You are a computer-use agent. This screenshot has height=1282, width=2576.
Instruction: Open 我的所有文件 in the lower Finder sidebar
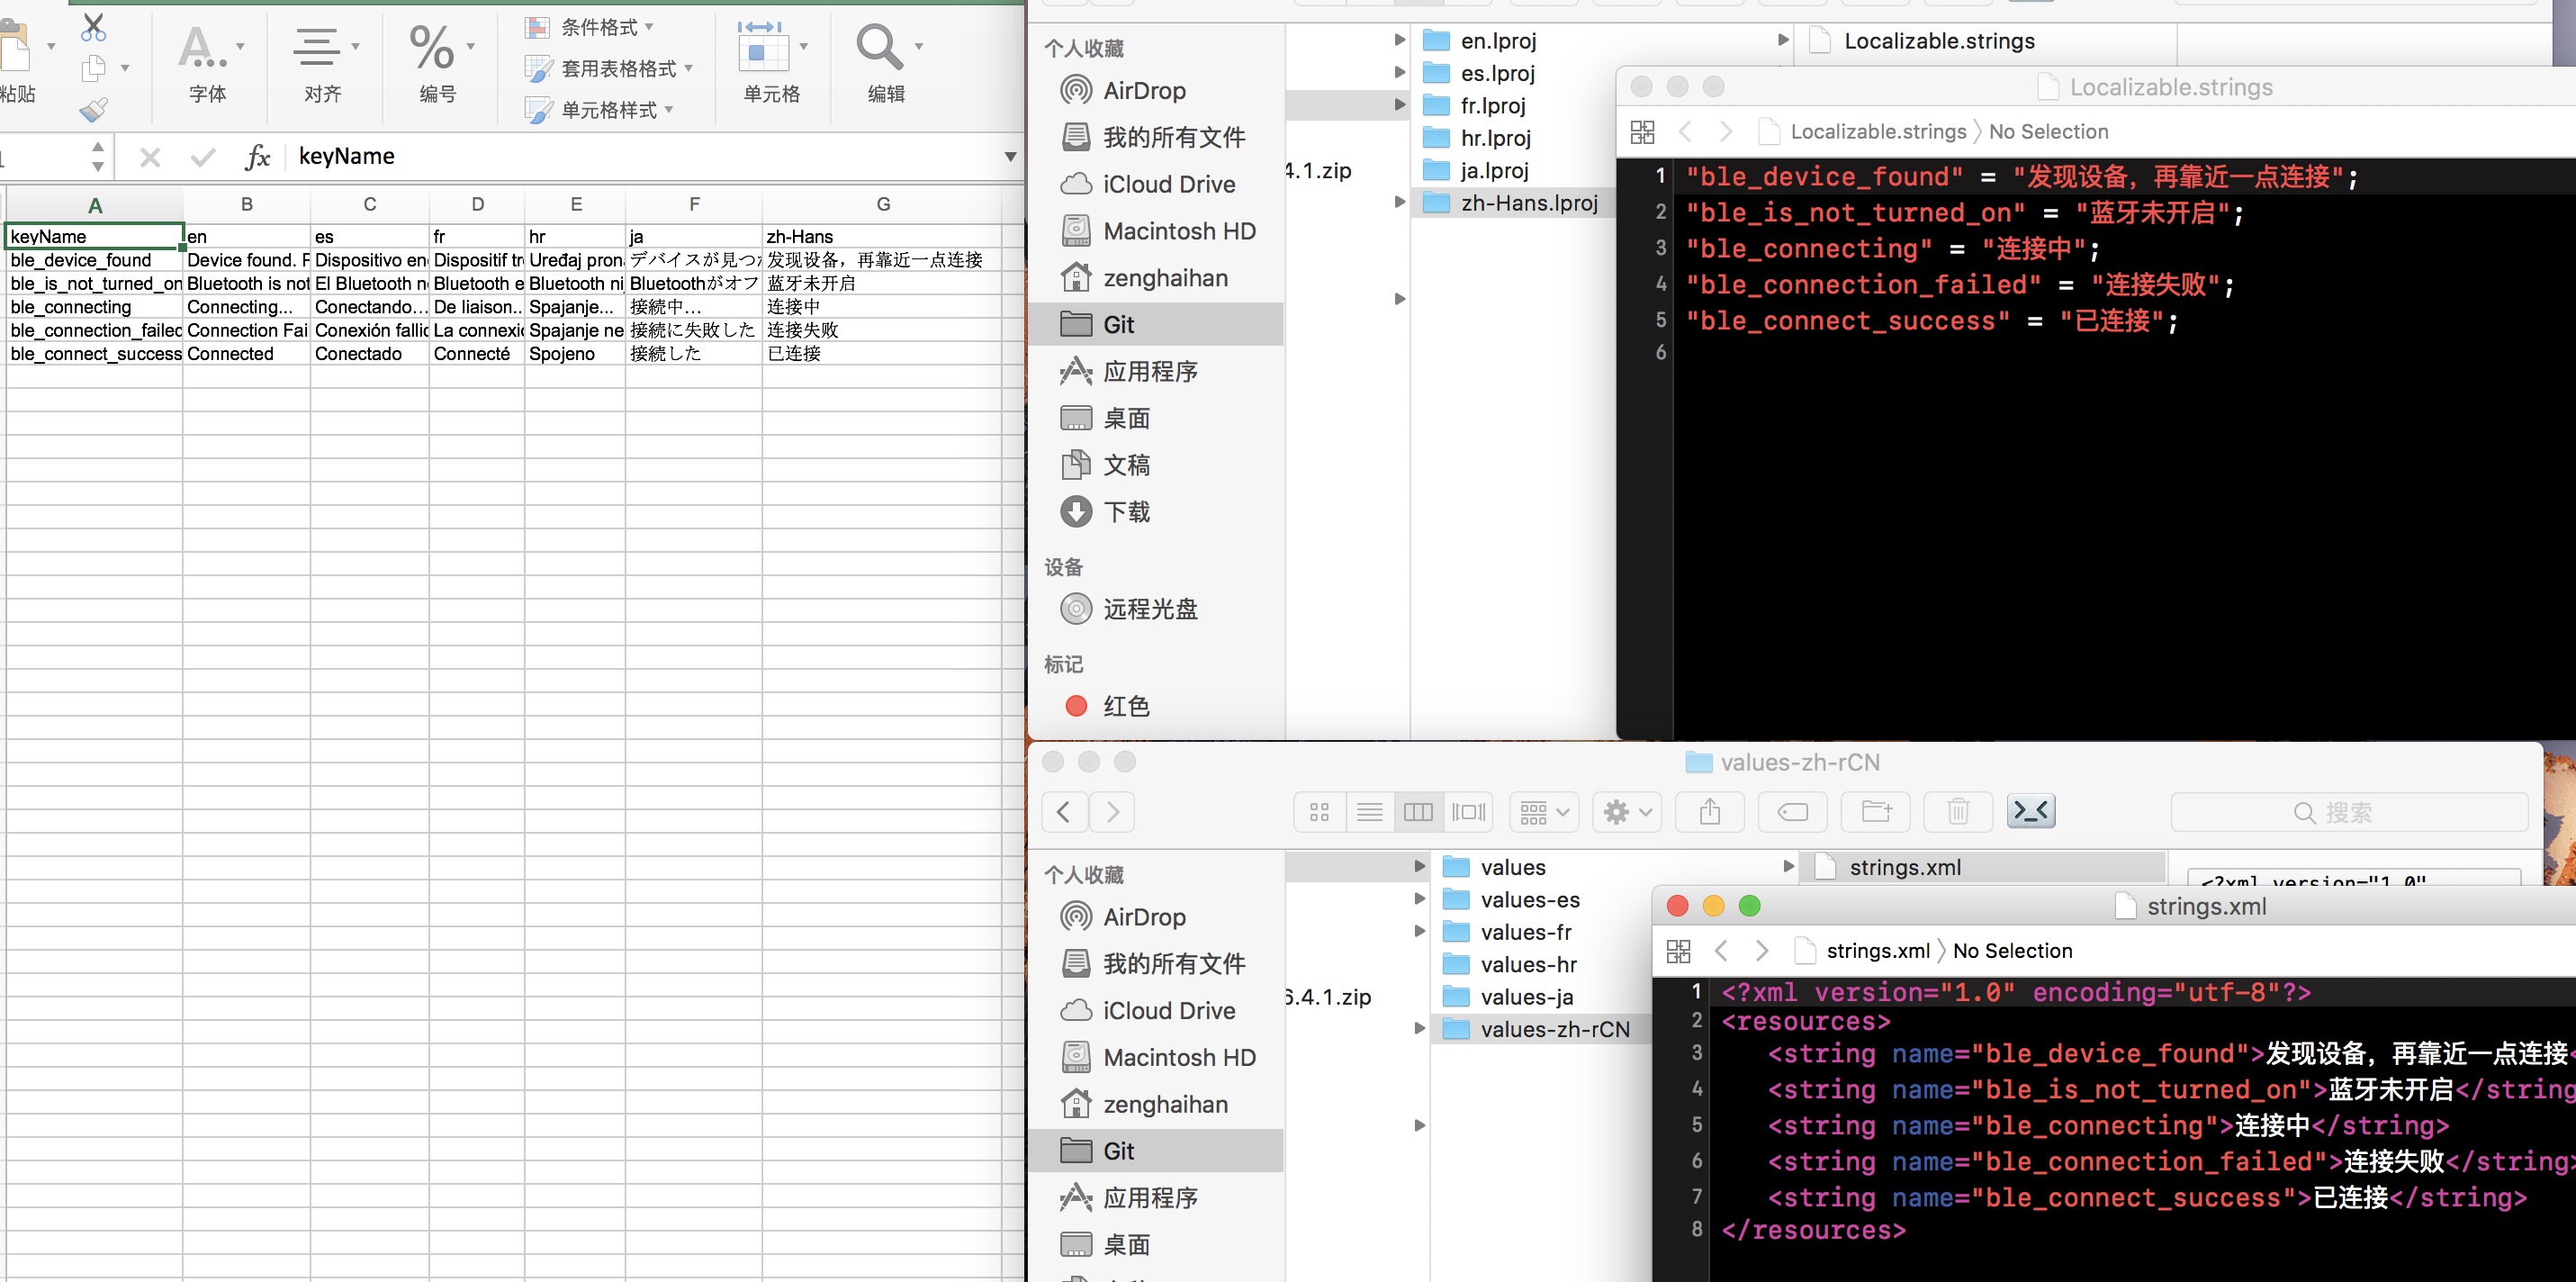1153,963
